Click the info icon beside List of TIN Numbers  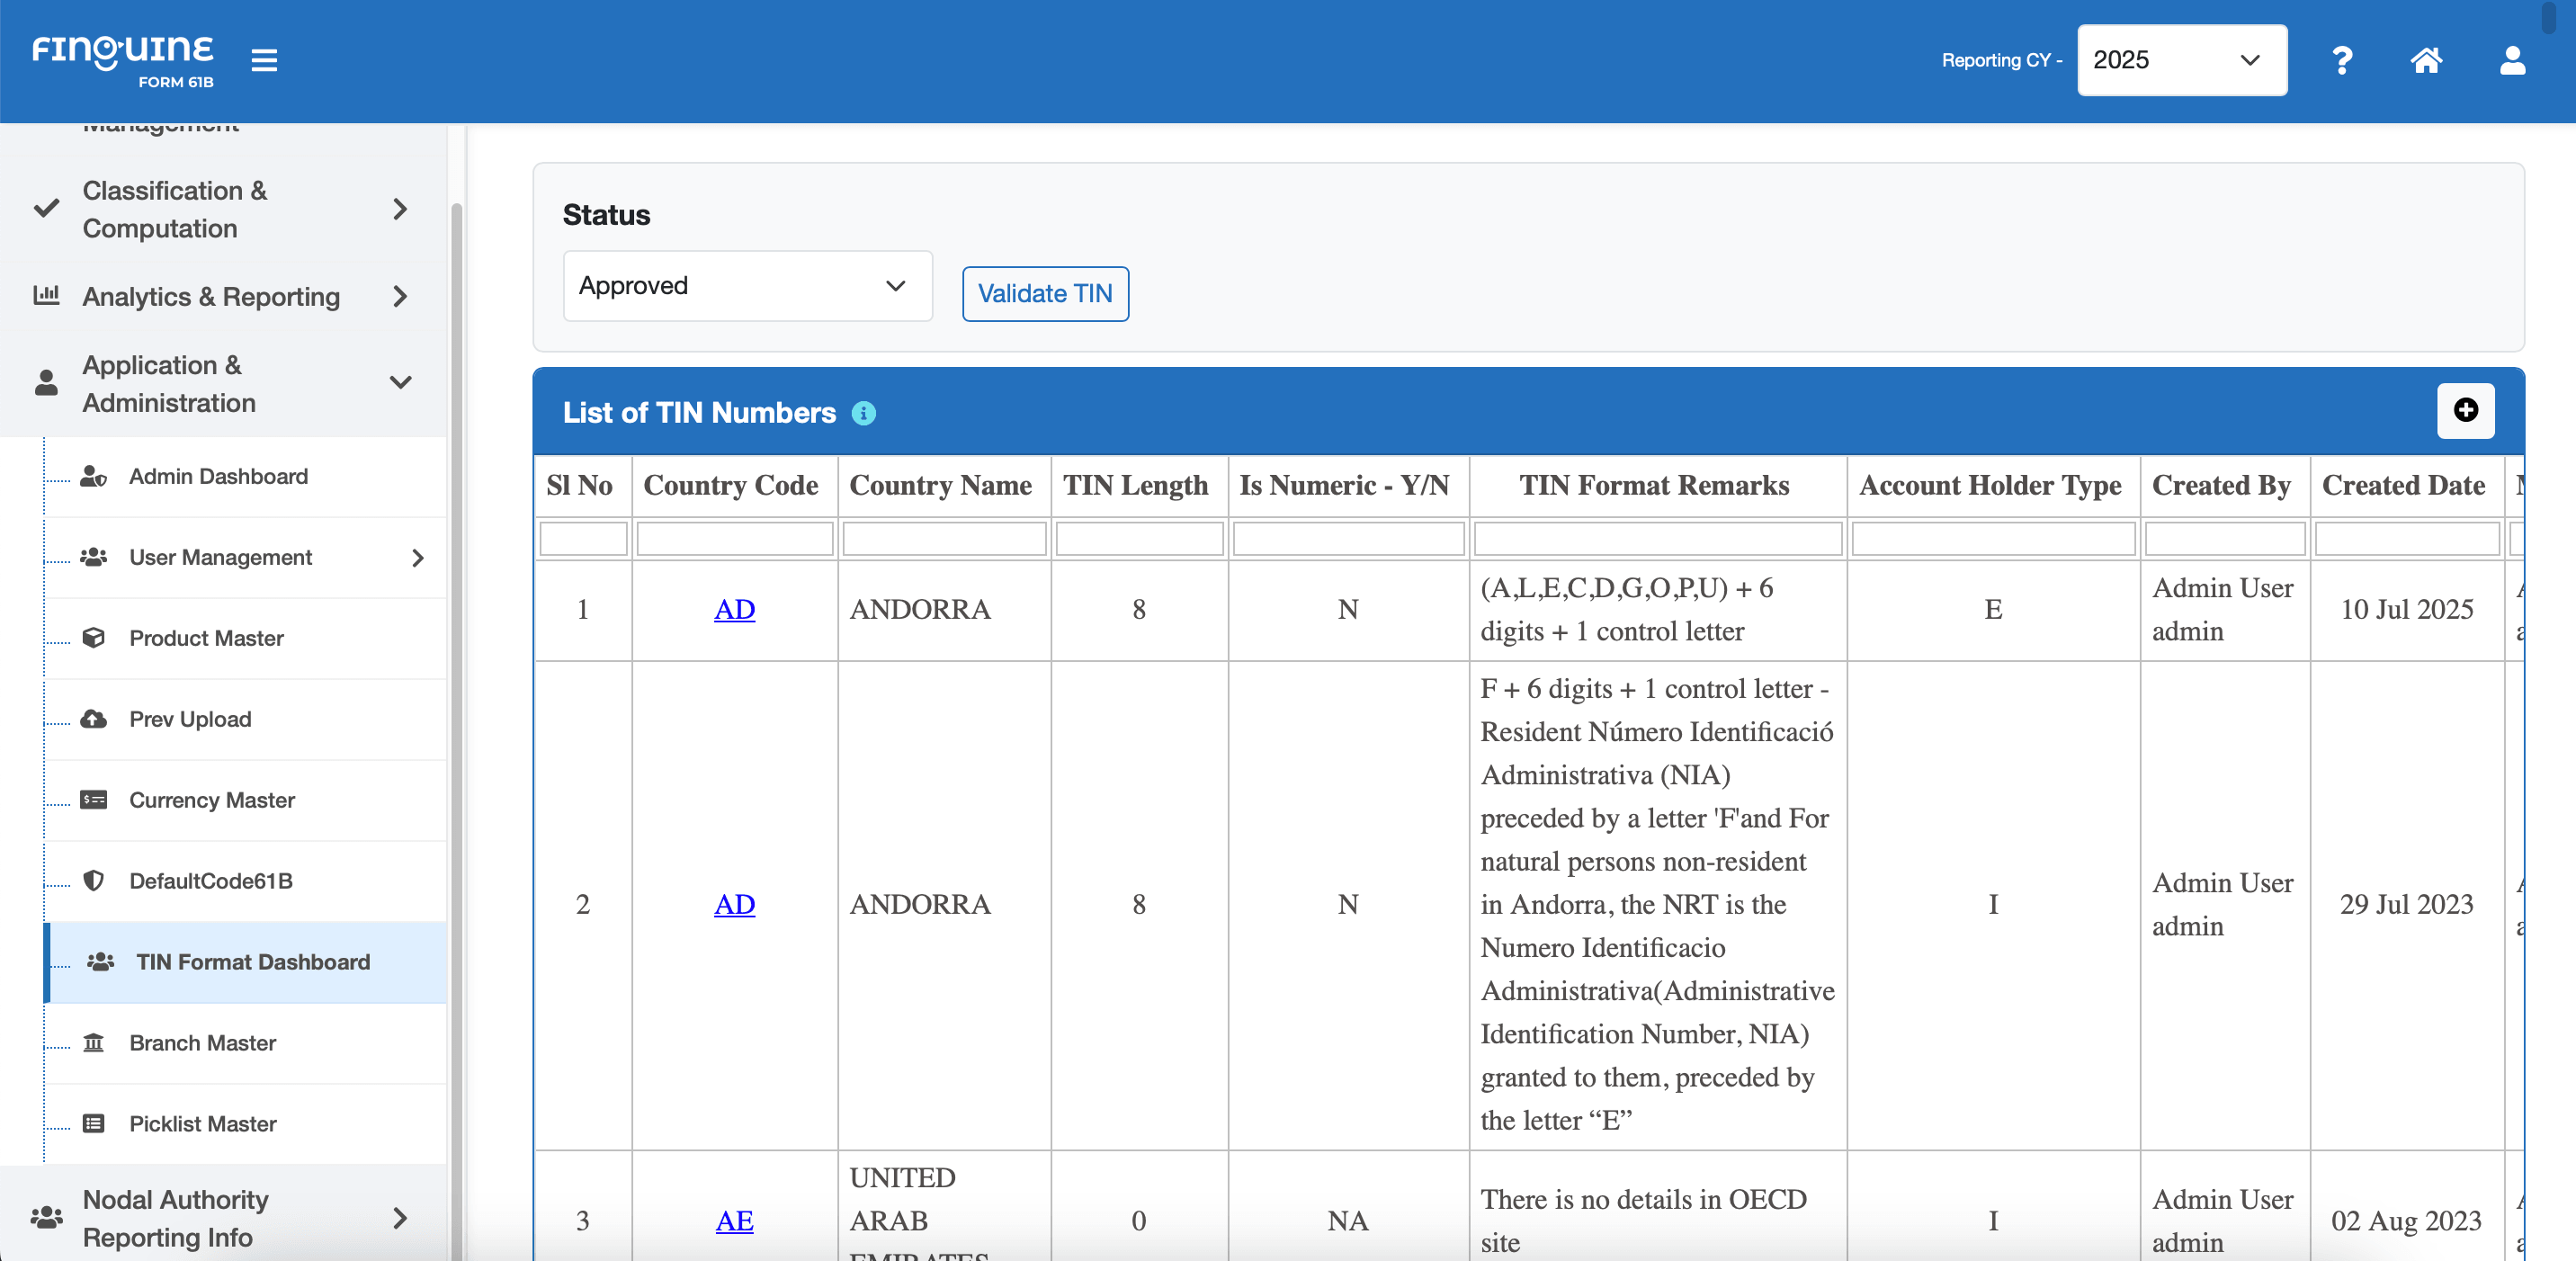click(864, 413)
